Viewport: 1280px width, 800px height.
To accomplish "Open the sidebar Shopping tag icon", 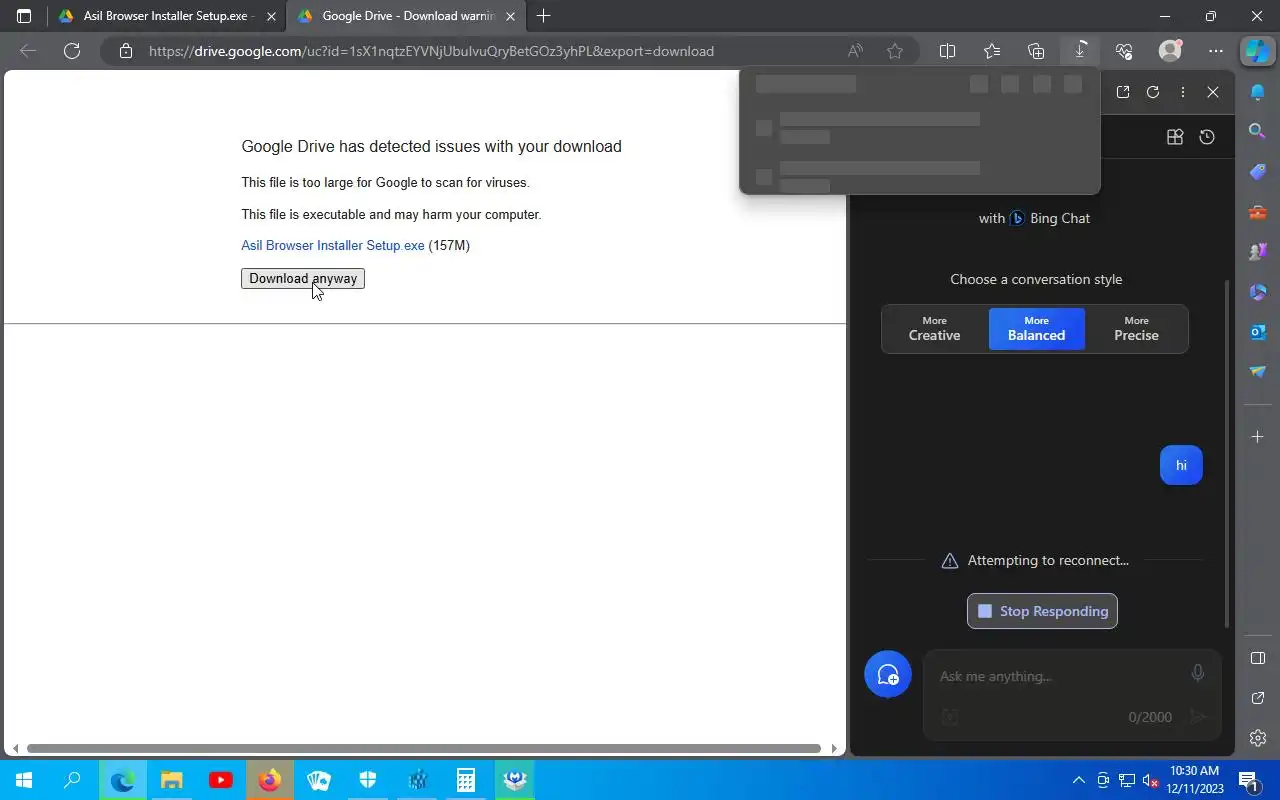I will pos(1258,172).
